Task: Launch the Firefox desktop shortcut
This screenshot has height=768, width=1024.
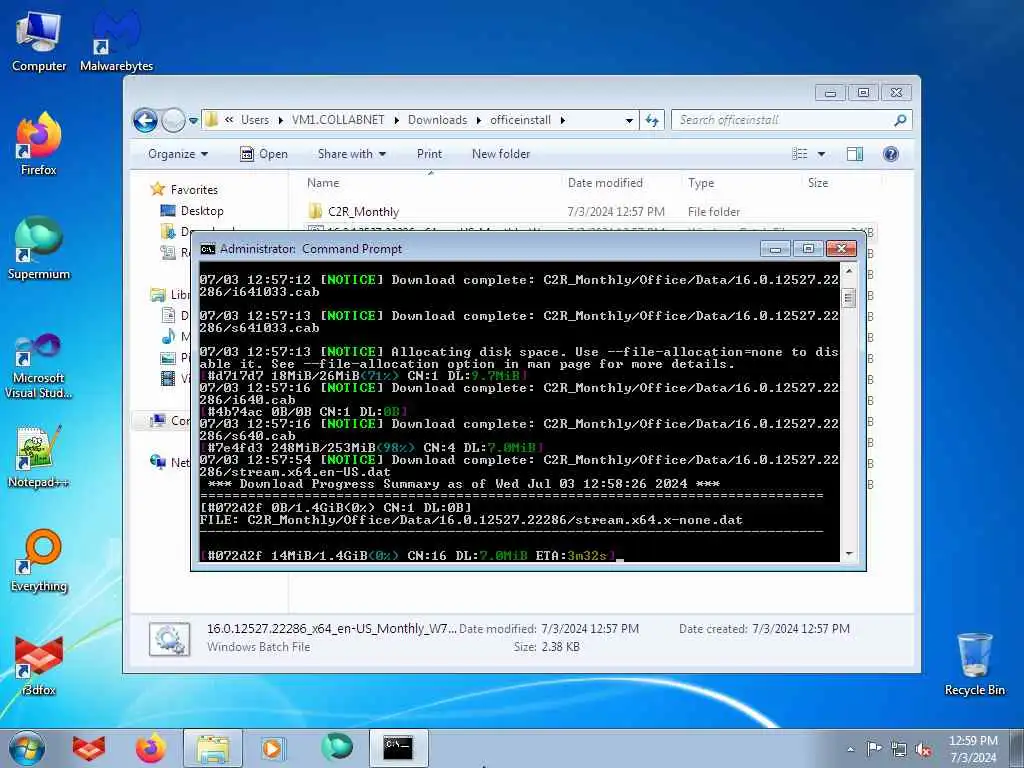Action: (39, 145)
